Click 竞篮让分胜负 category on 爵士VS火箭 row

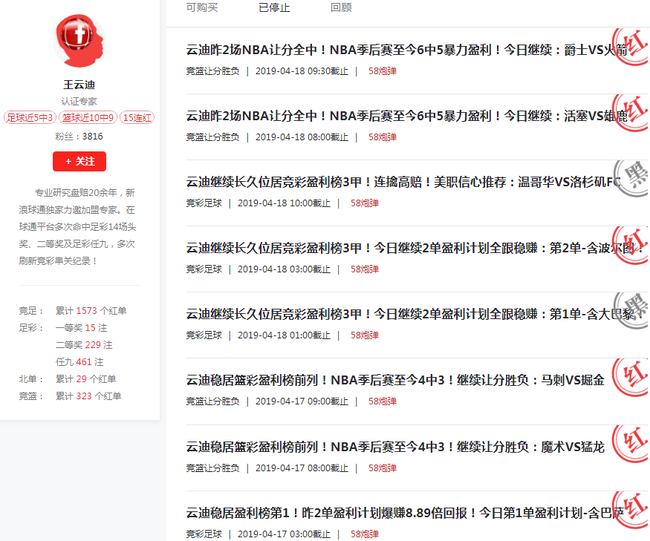coord(213,71)
